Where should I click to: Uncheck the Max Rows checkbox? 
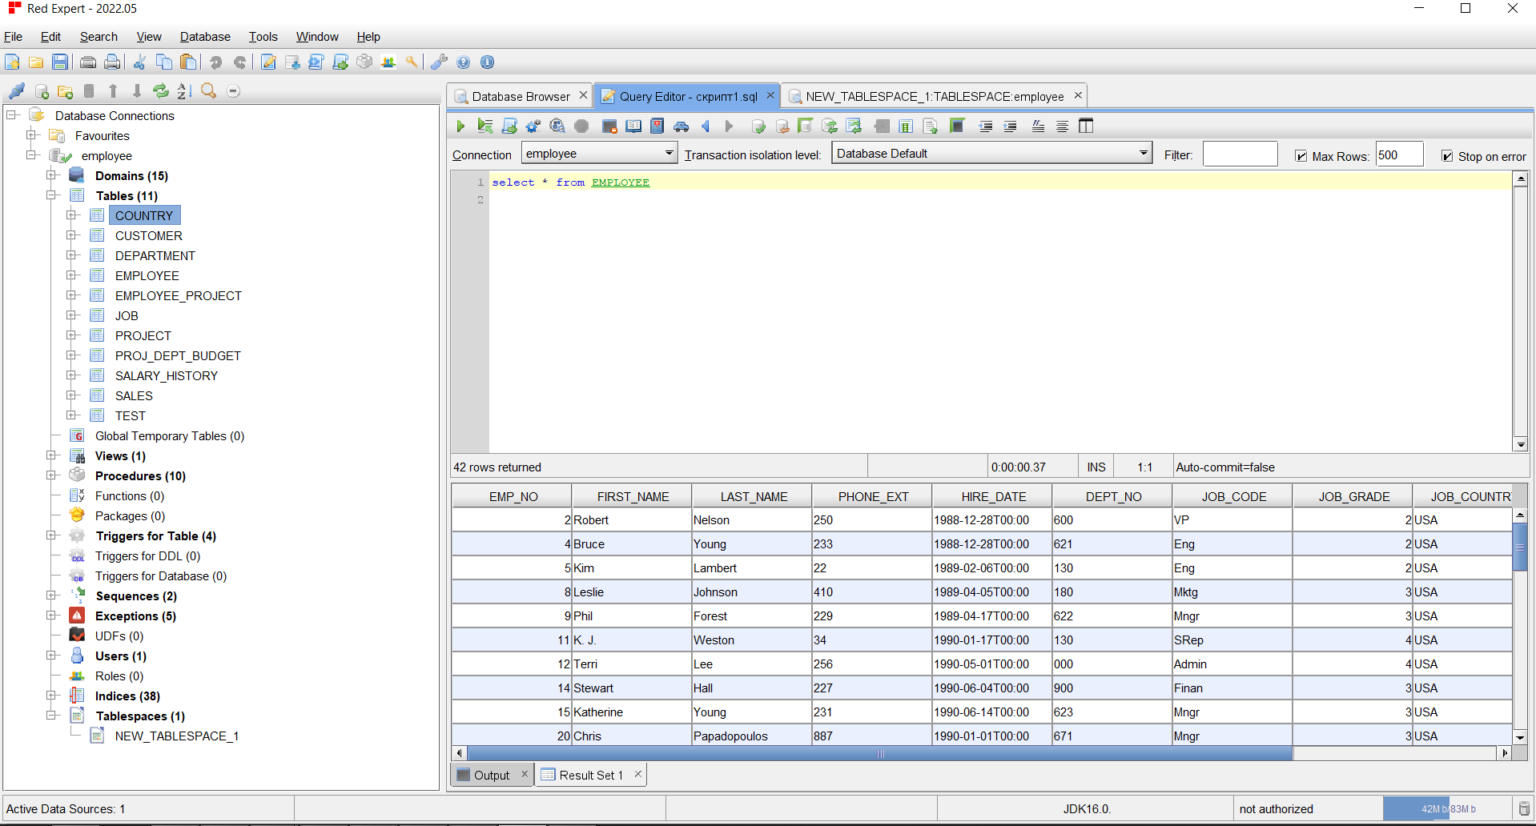click(x=1301, y=156)
